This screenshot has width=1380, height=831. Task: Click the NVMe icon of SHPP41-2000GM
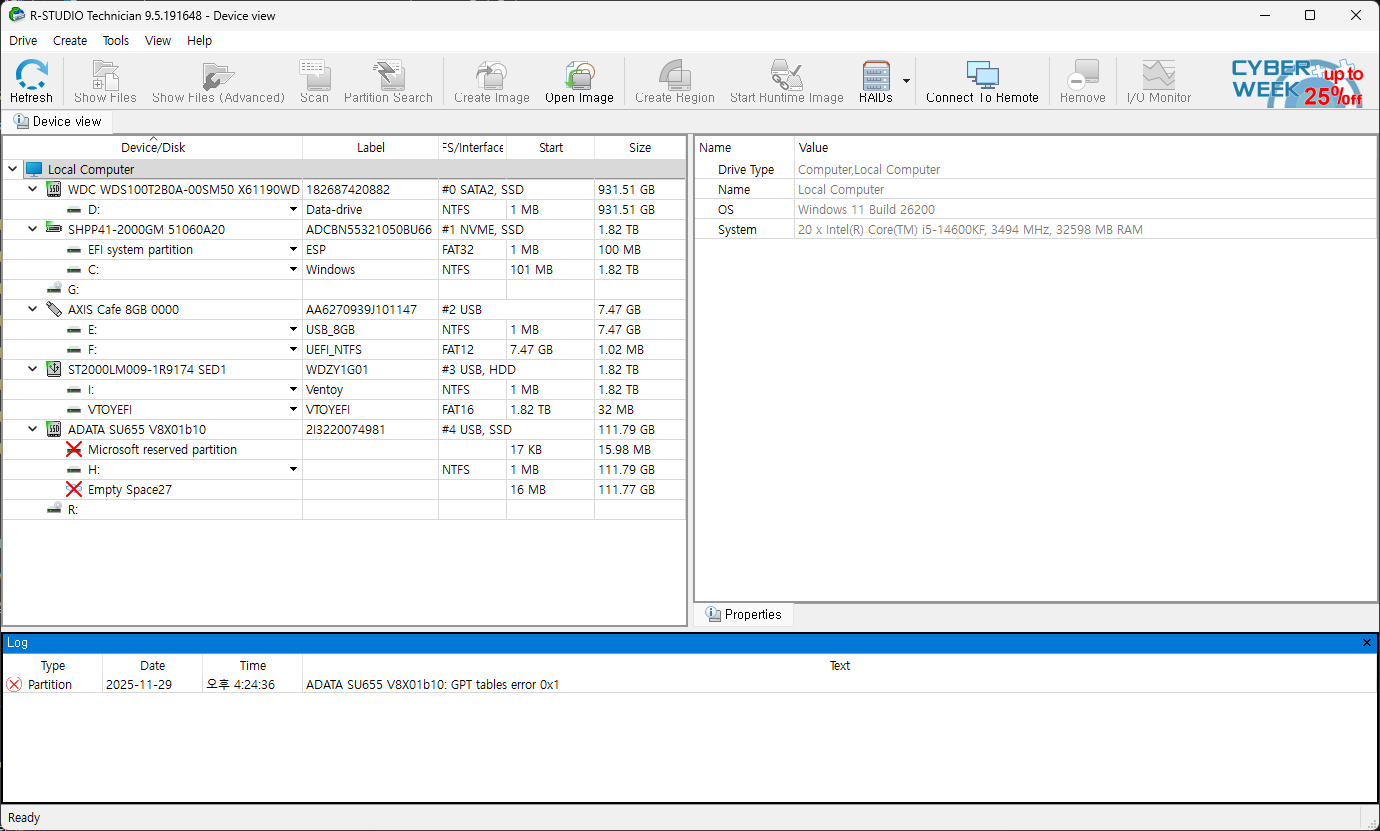pyautogui.click(x=54, y=229)
